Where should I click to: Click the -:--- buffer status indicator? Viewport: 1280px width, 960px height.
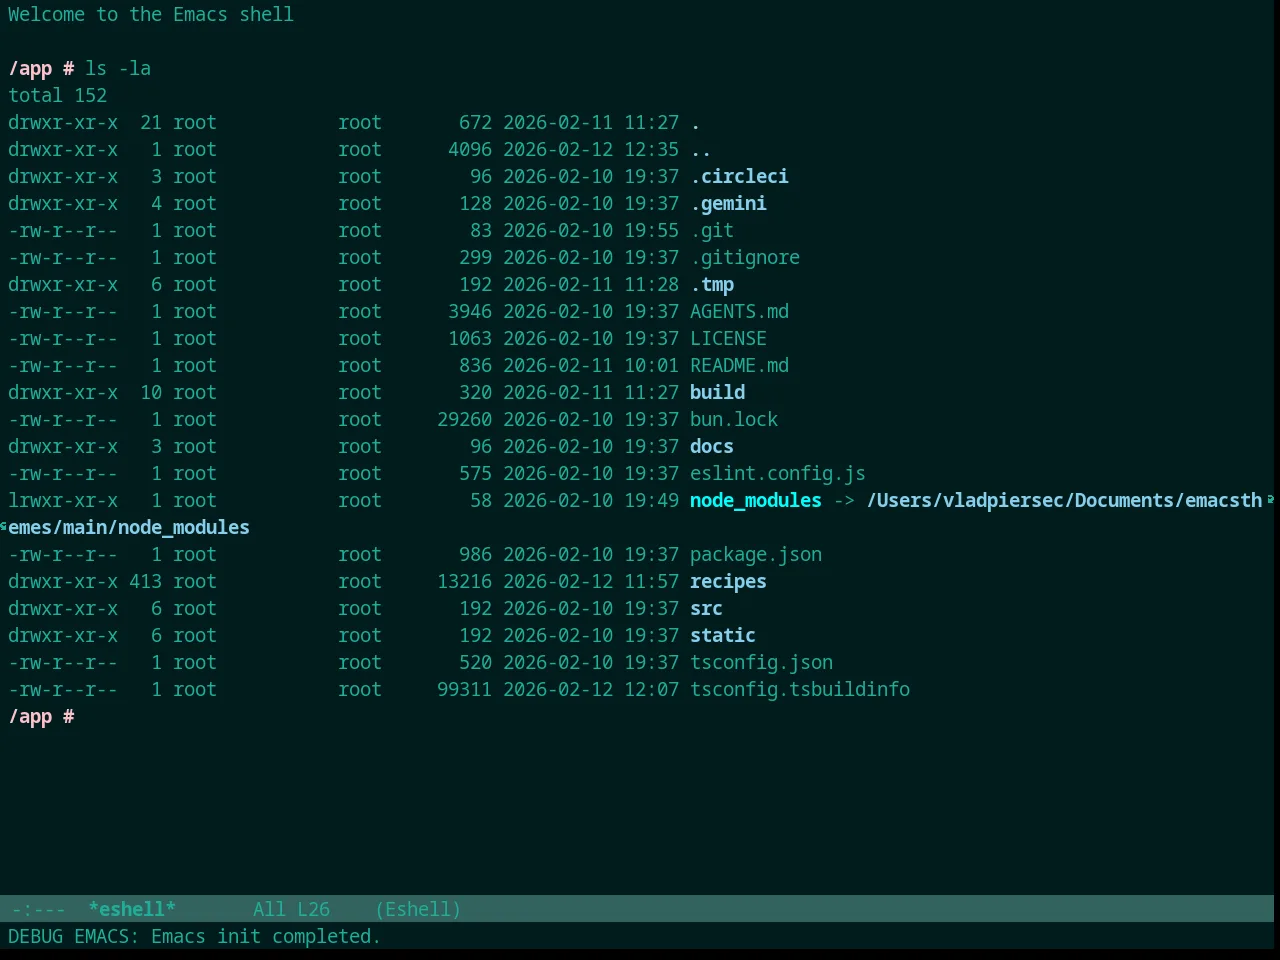39,909
